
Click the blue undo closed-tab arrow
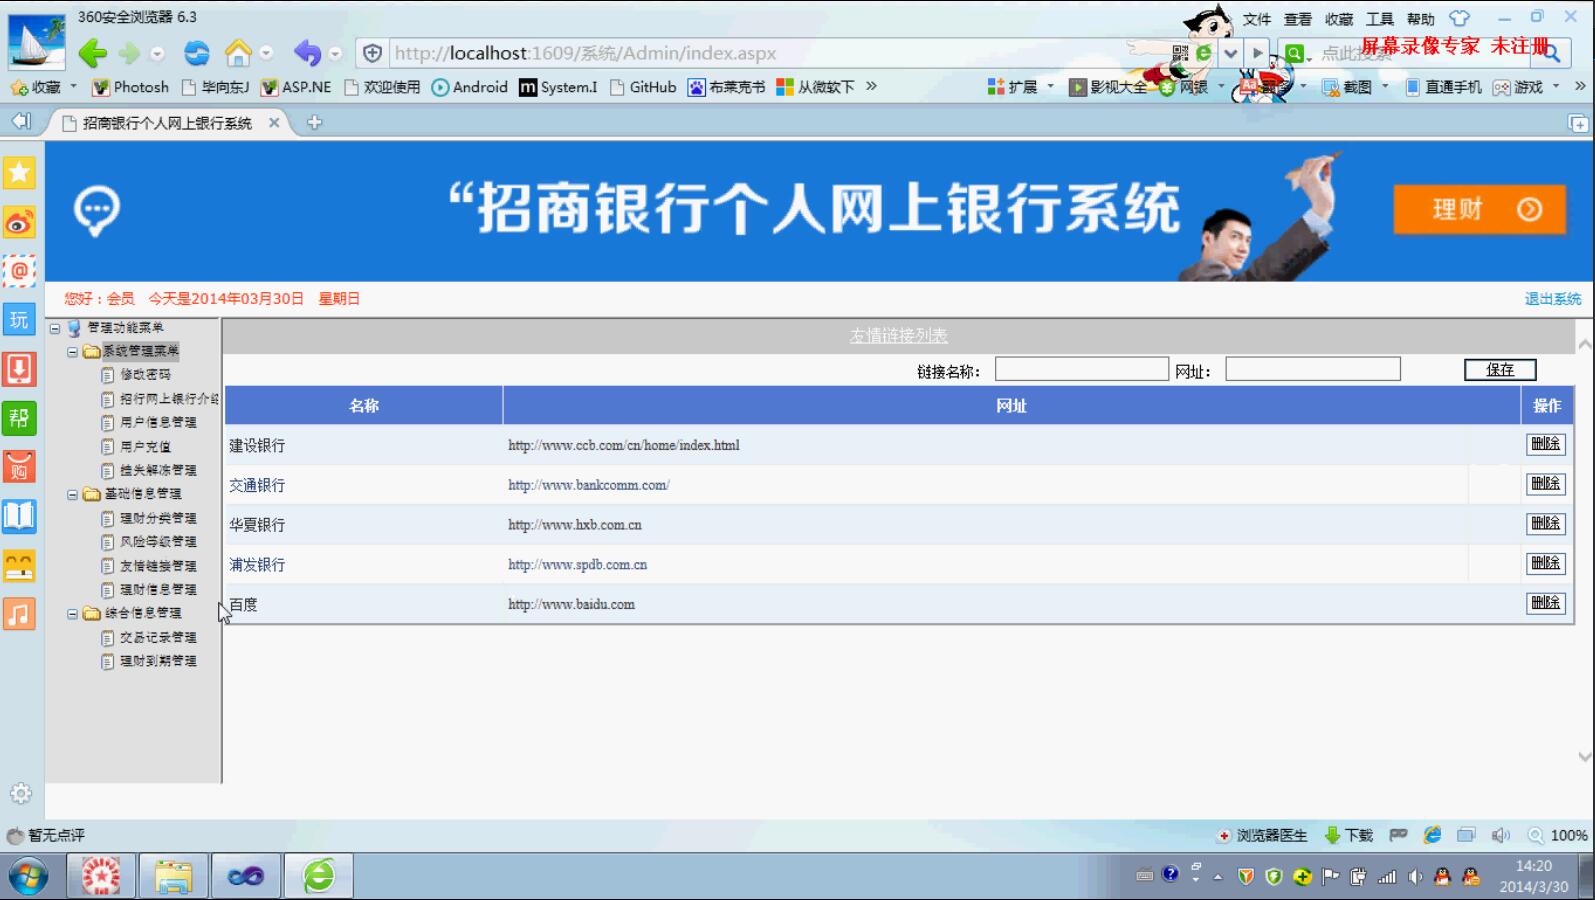coord(307,53)
